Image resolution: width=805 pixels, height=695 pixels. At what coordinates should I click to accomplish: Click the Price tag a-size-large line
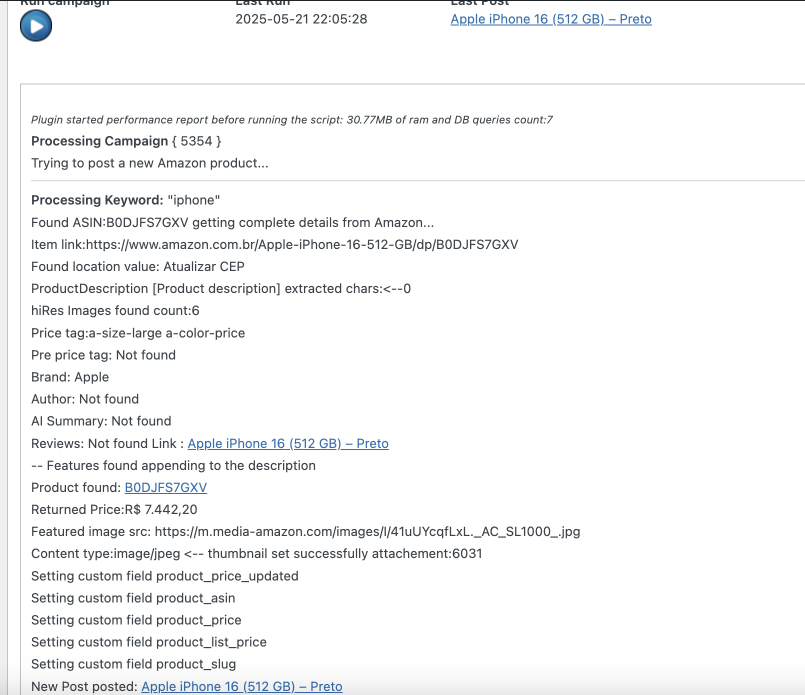click(x=138, y=332)
